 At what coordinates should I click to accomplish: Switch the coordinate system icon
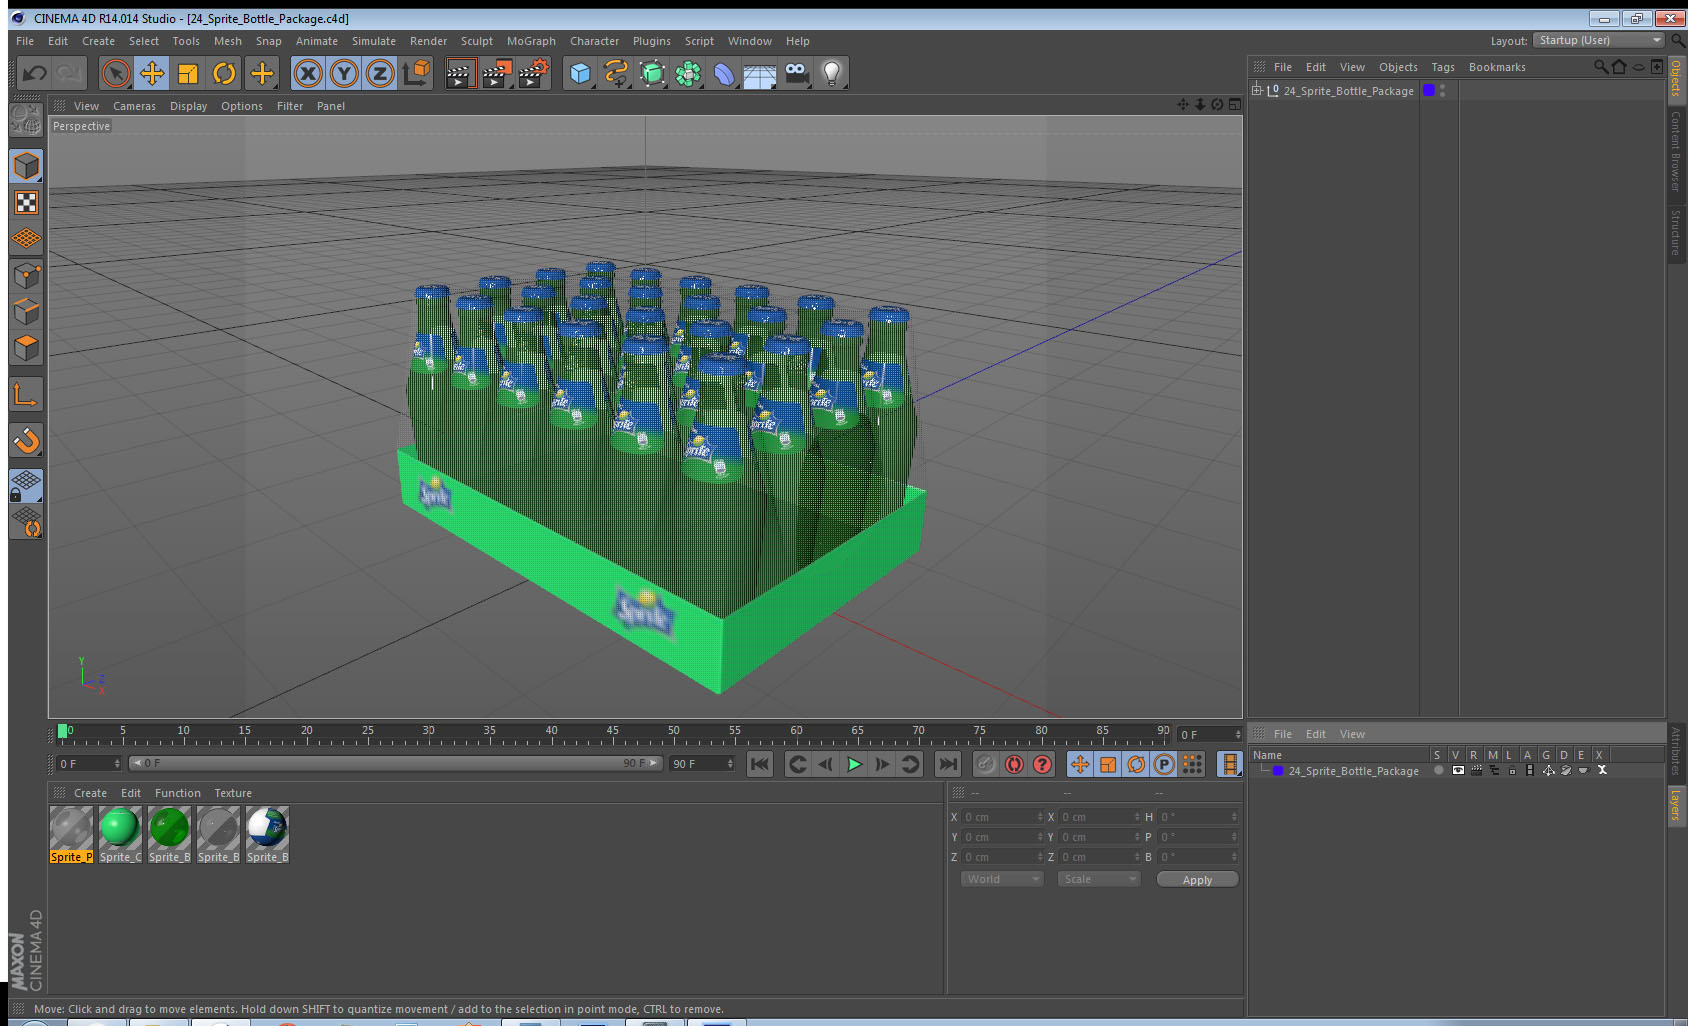pyautogui.click(x=416, y=73)
